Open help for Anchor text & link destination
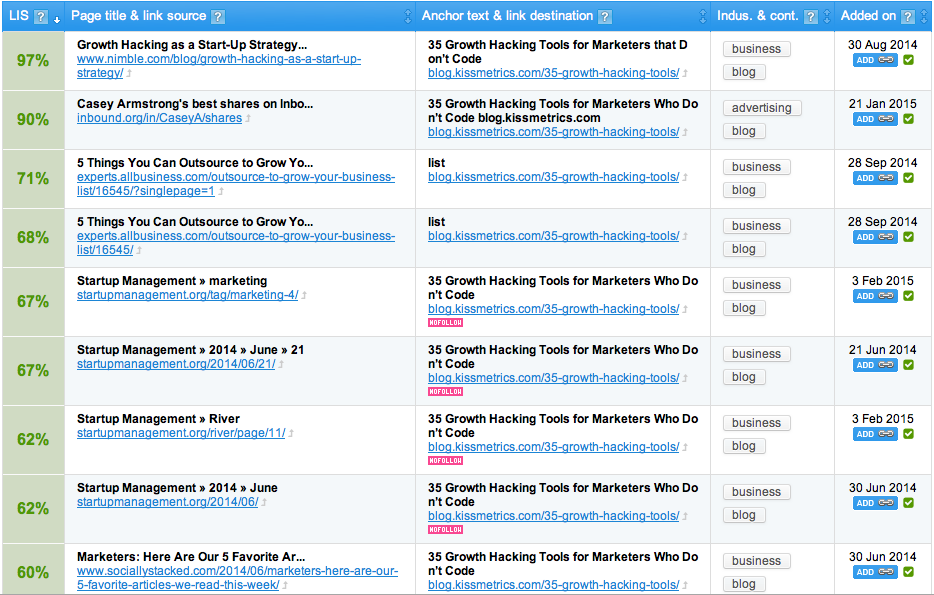 point(605,17)
